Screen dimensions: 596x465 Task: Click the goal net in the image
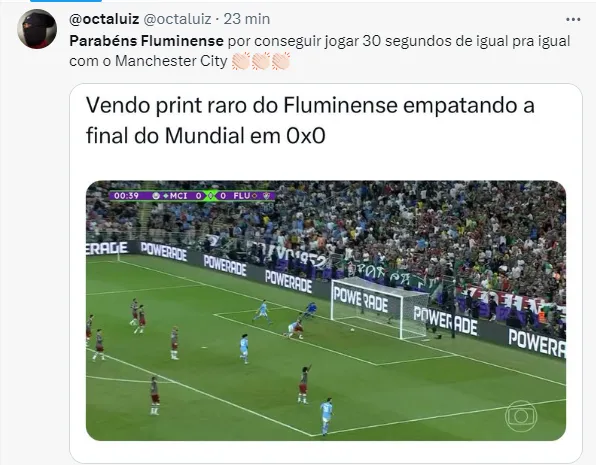(x=379, y=306)
